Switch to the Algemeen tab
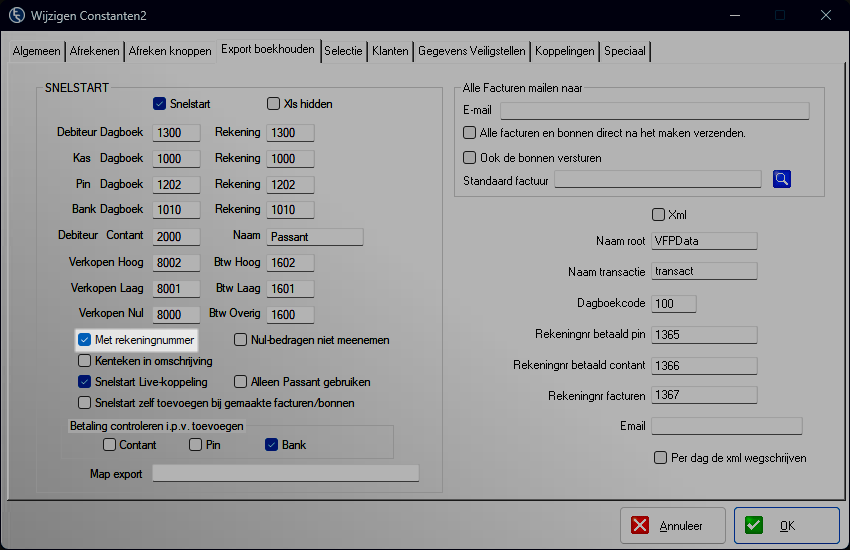Image resolution: width=850 pixels, height=550 pixels. pyautogui.click(x=37, y=51)
